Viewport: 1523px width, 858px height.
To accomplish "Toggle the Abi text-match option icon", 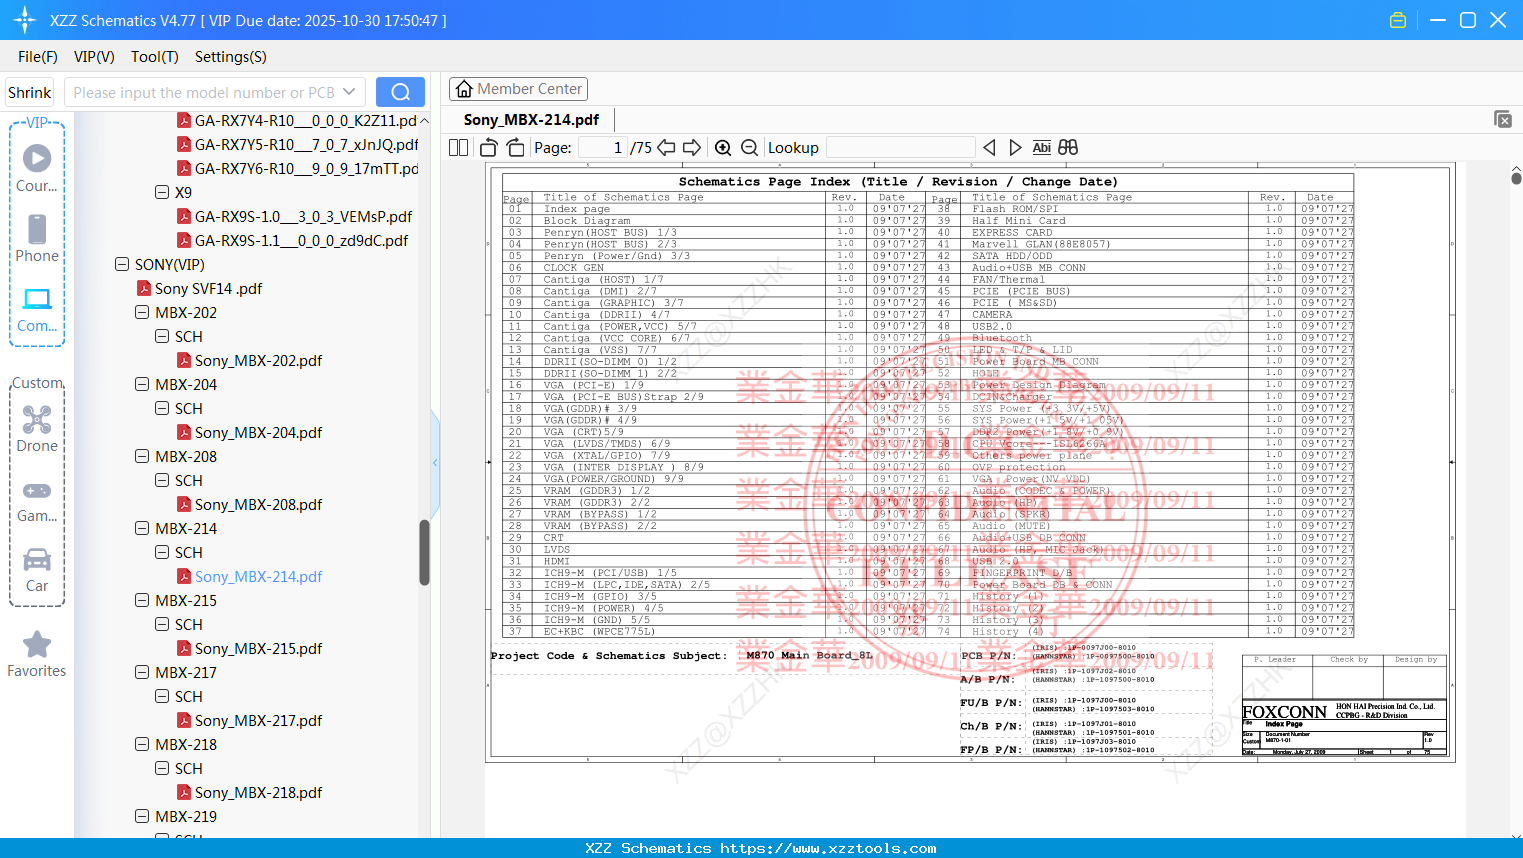I will (1042, 148).
